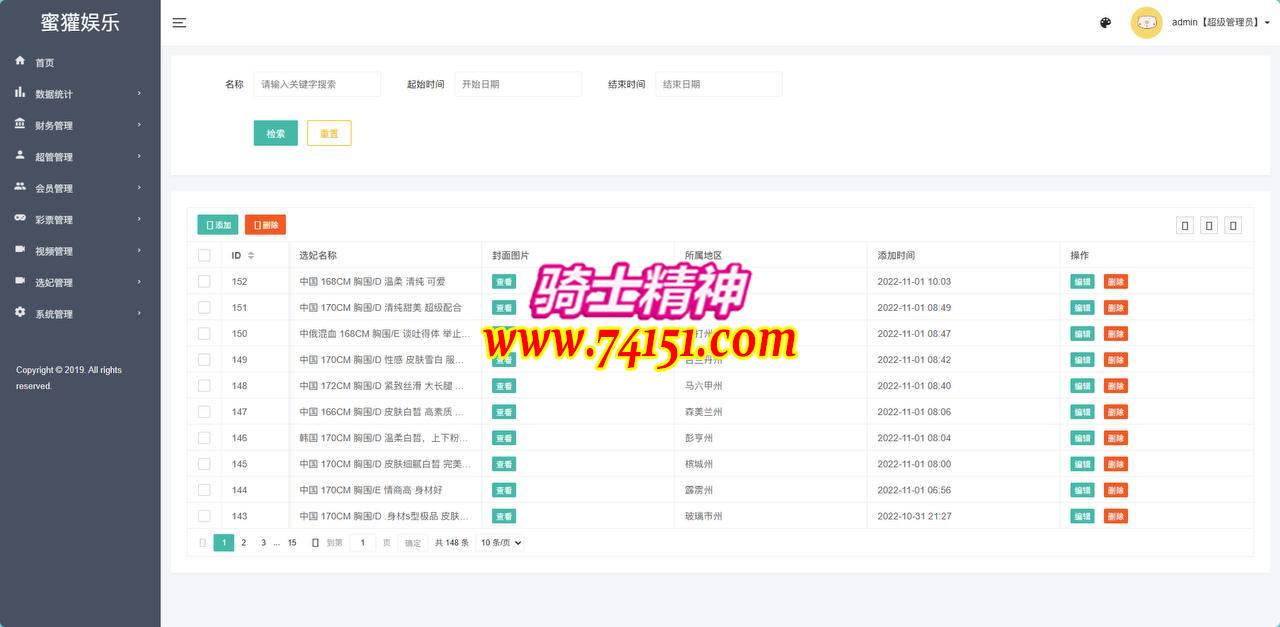Screen dimensions: 1280x627
Task: Click the admin user avatar
Action: click(1146, 23)
